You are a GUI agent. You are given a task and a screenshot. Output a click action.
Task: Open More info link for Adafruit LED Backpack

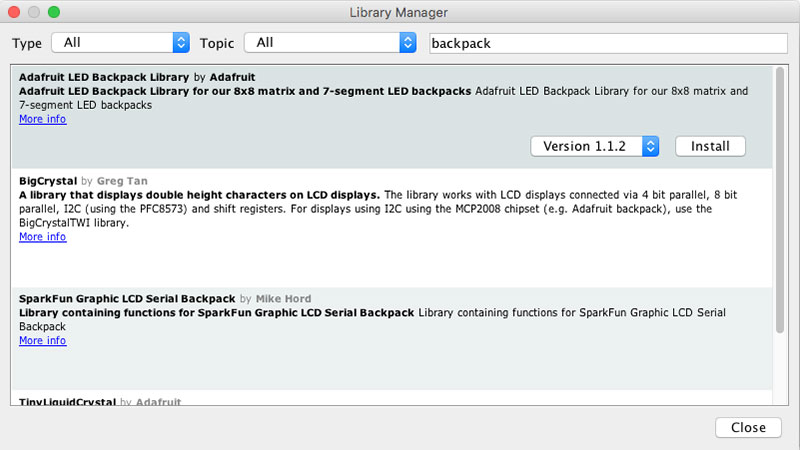pyautogui.click(x=42, y=119)
